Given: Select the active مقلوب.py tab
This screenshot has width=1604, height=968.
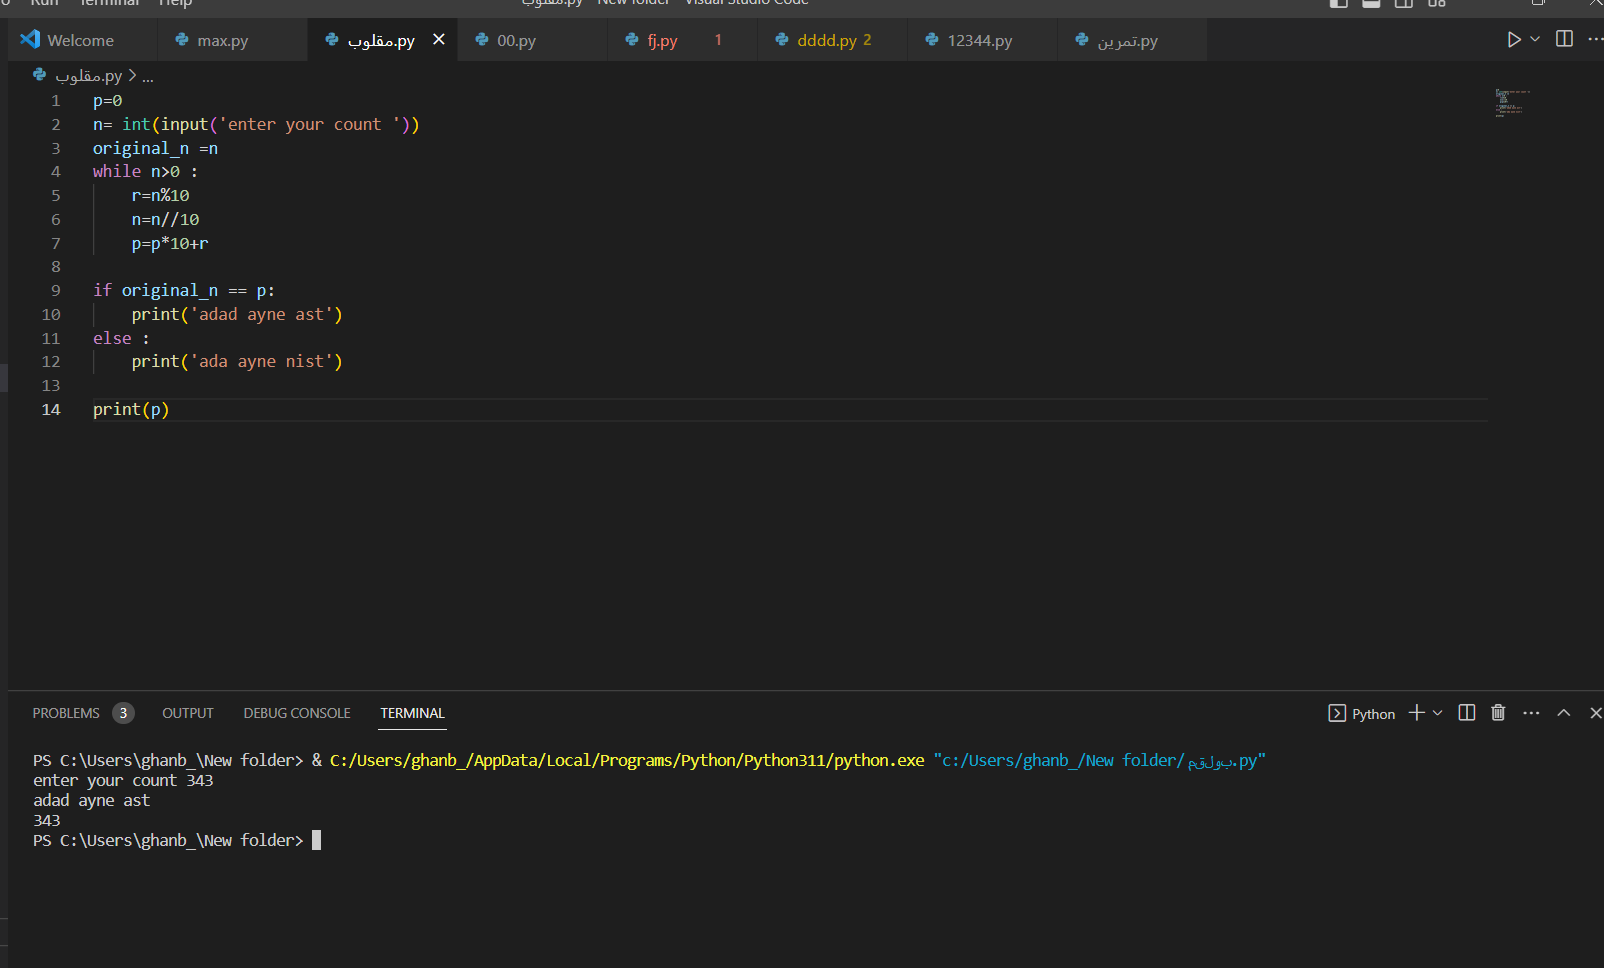Looking at the screenshot, I should coord(382,40).
